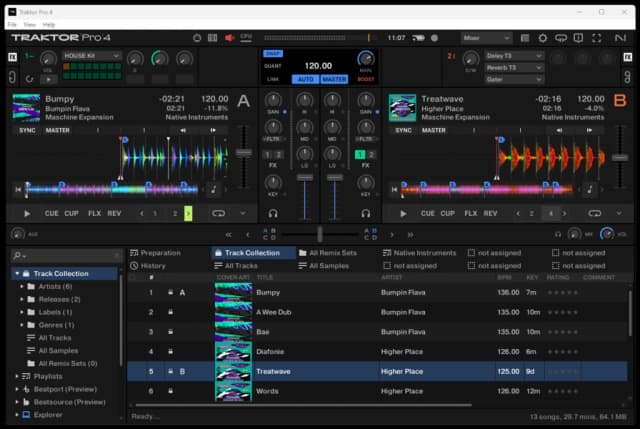Open HOUSE Kit effect dropdown

pos(92,56)
